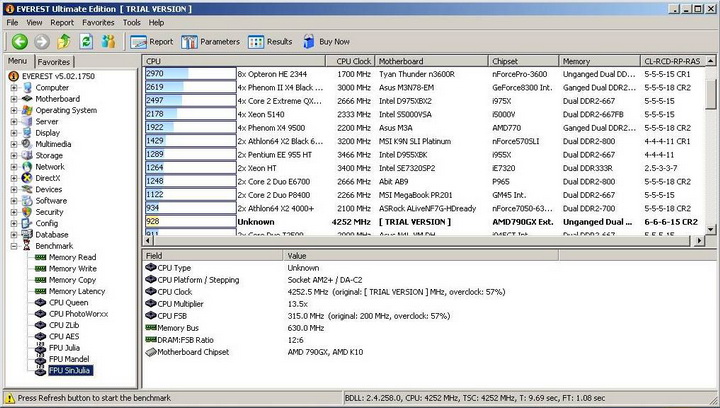This screenshot has width=720, height=408.
Task: Sort by the Motherboard column header
Action: pos(431,61)
